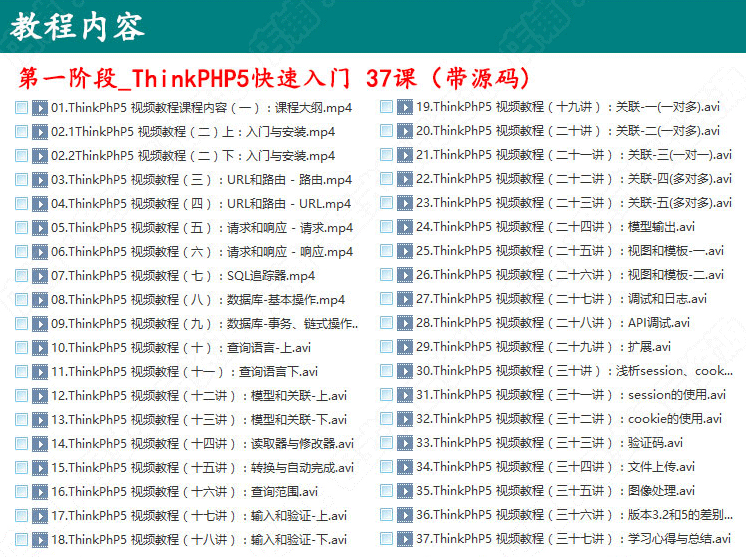Check the box for 17 输入和验证-上.avi
Viewport: 746px width, 557px height.
(21, 516)
